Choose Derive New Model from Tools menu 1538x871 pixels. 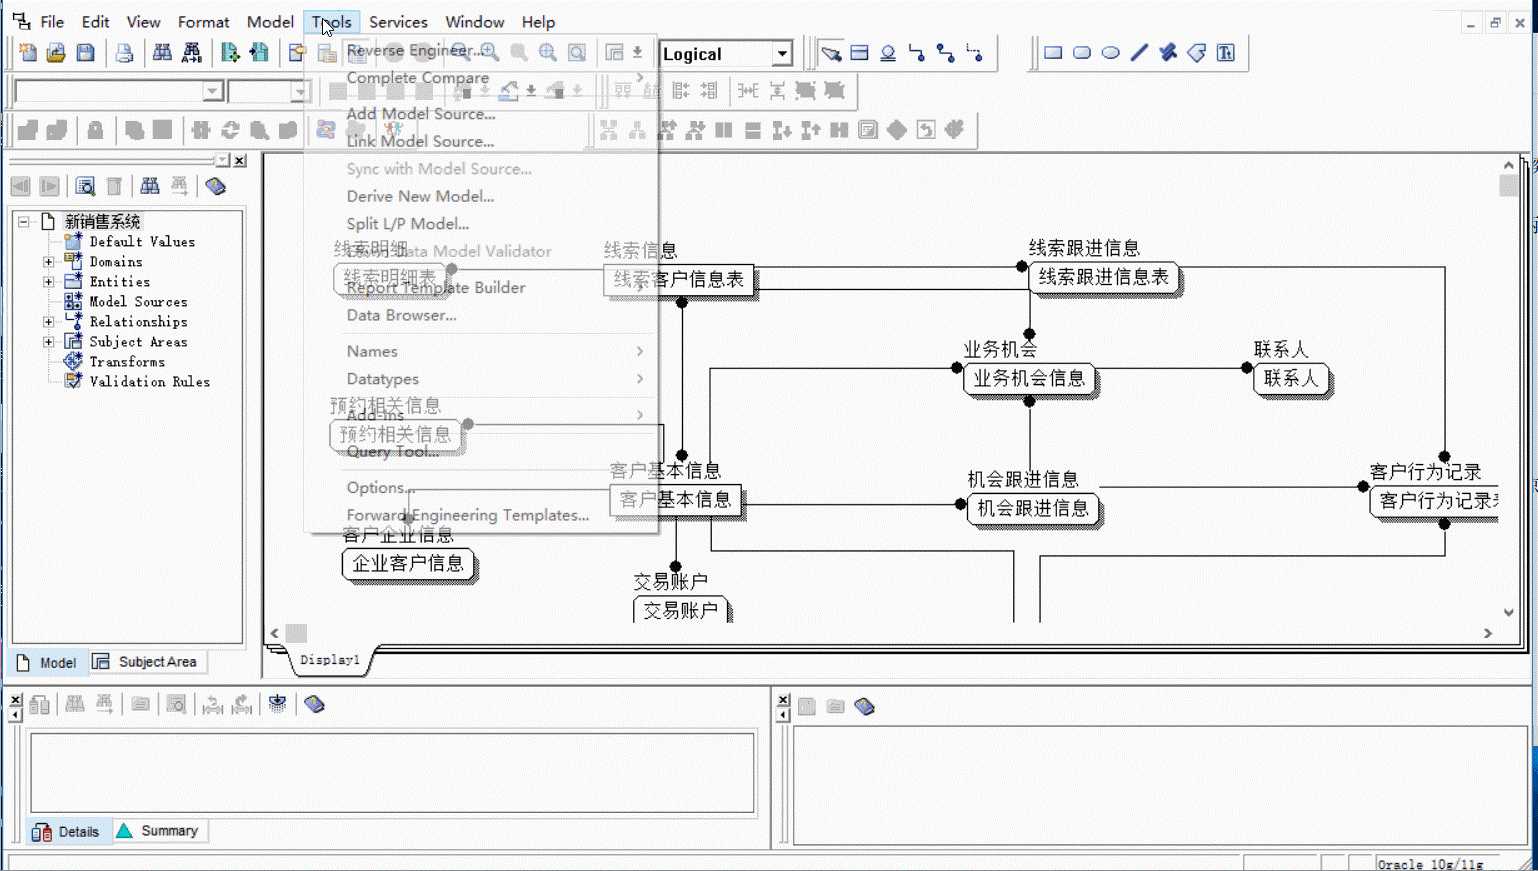pyautogui.click(x=421, y=196)
